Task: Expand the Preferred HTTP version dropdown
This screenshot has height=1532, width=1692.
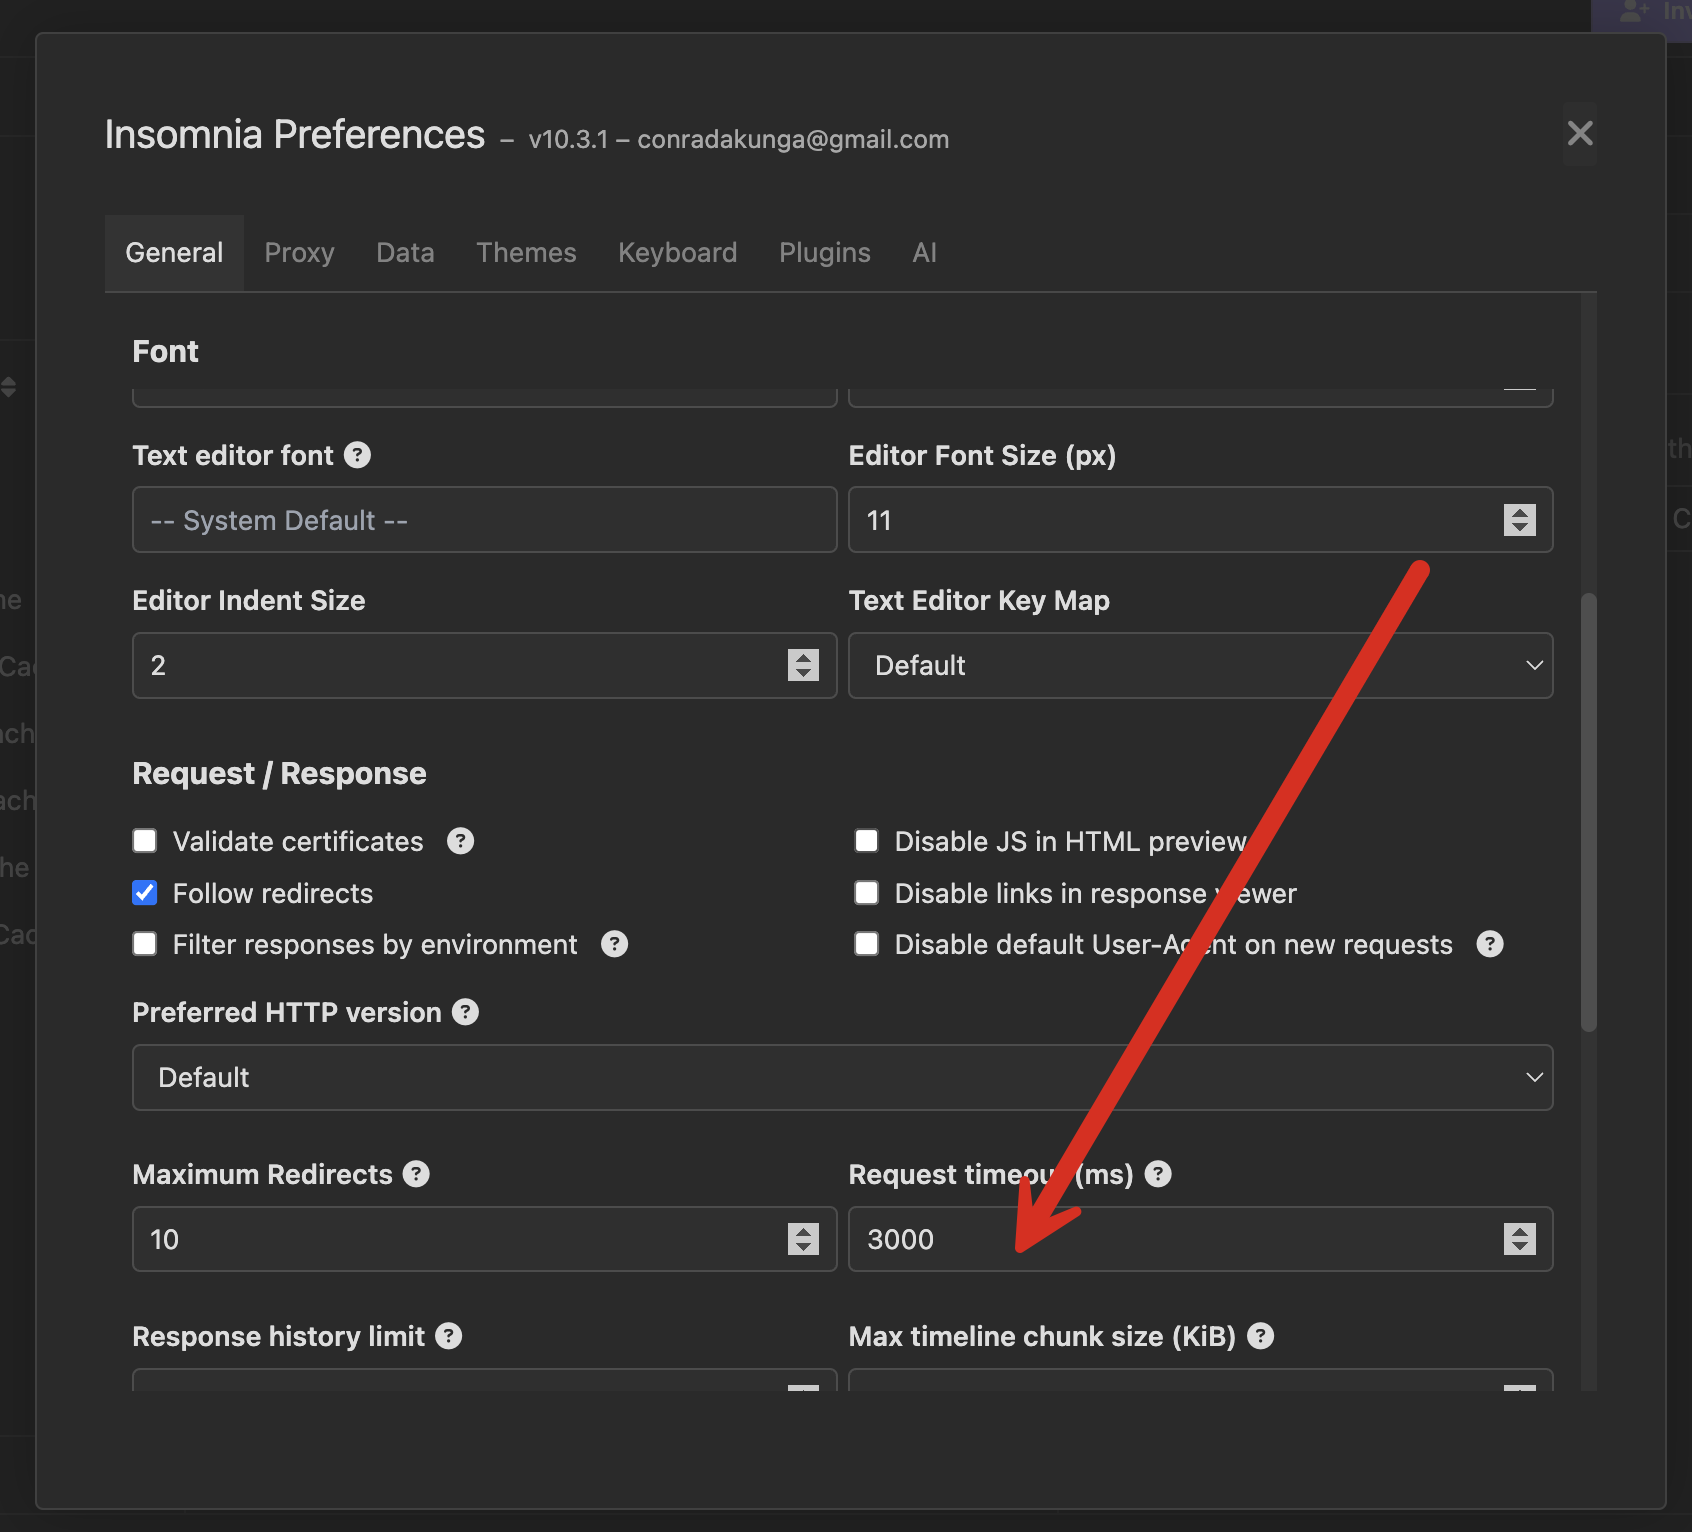Action: pyautogui.click(x=842, y=1077)
